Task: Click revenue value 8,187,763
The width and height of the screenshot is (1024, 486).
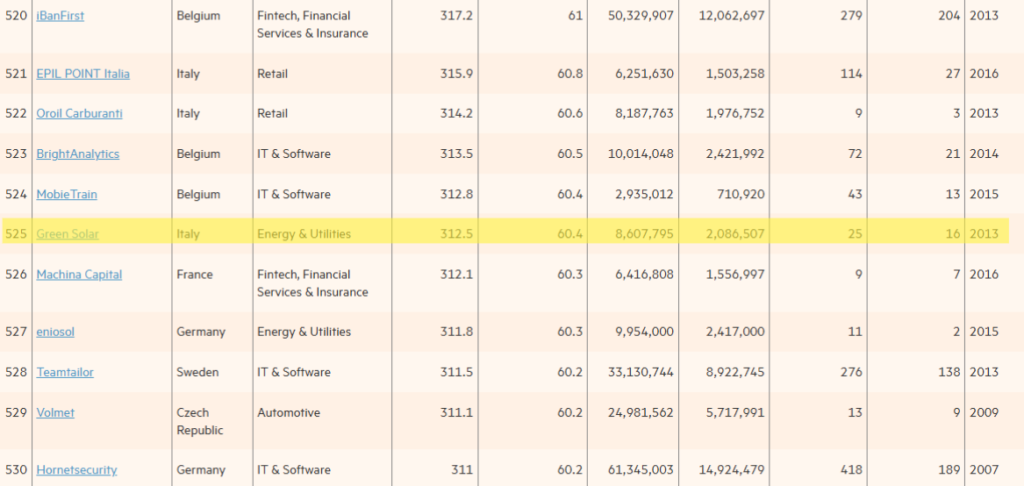Action: [644, 114]
